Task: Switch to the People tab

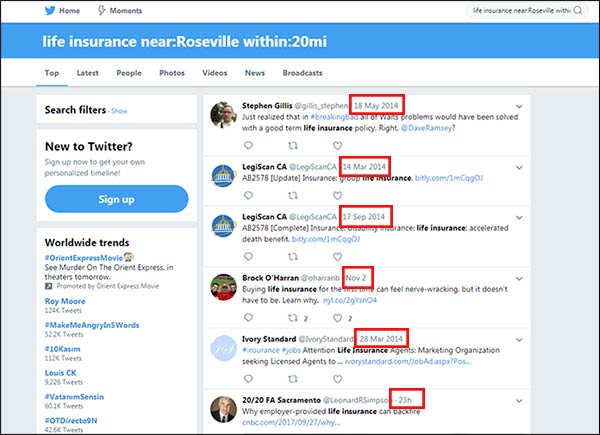Action: [129, 73]
